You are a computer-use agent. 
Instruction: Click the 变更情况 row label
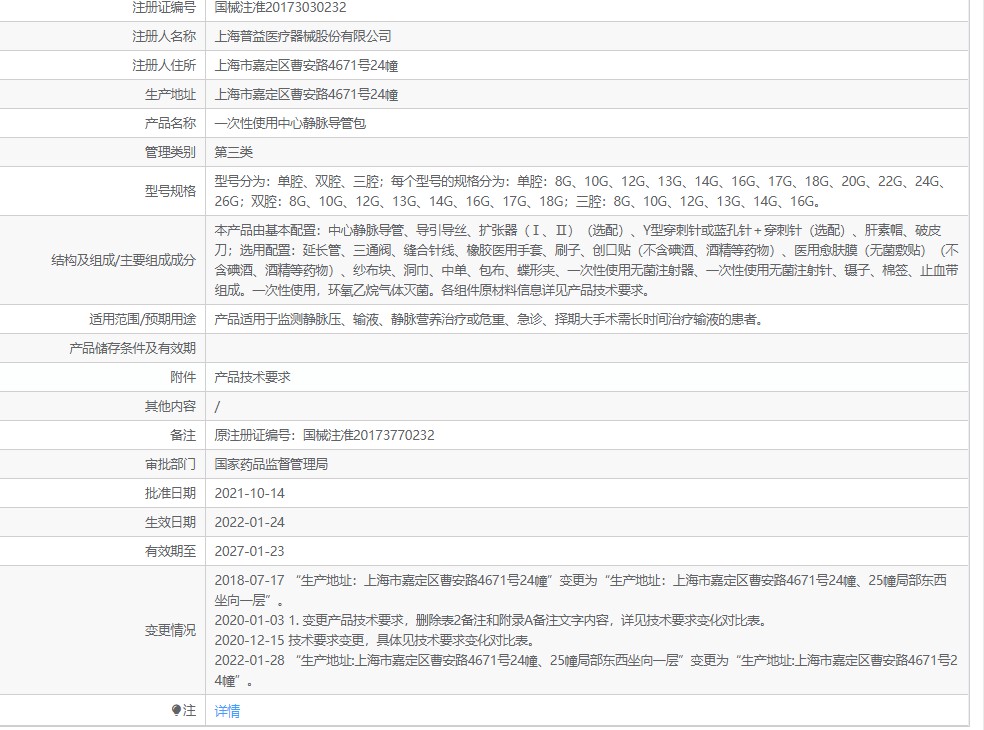click(170, 630)
